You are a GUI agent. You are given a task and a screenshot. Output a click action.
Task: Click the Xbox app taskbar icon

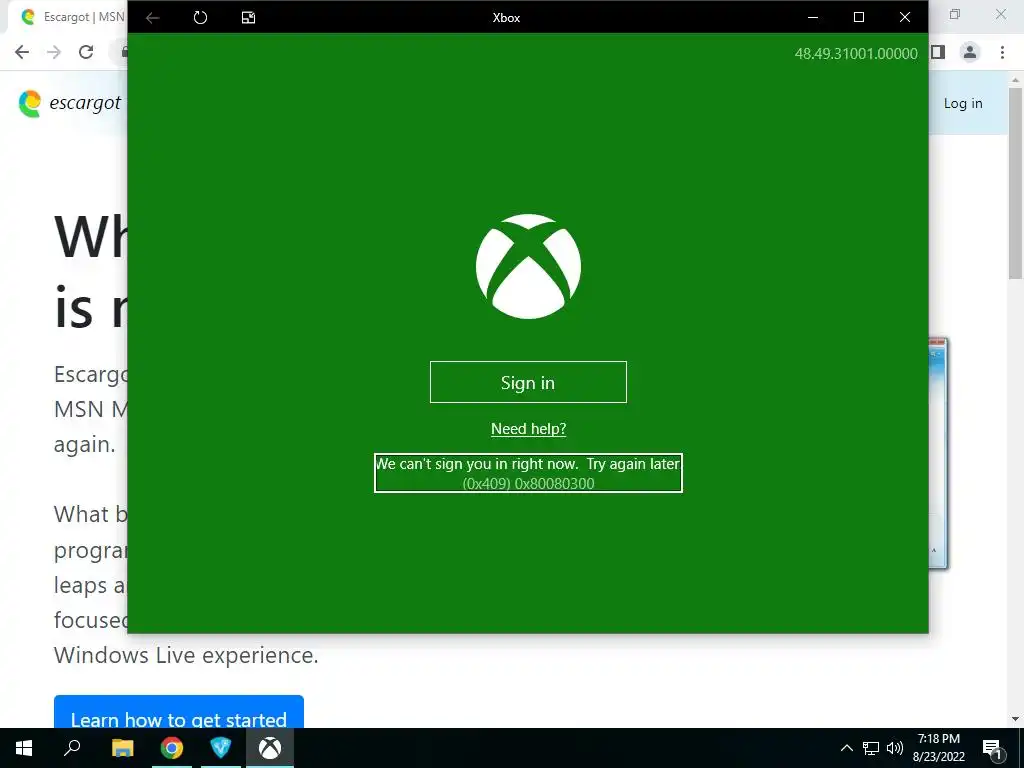click(x=270, y=748)
